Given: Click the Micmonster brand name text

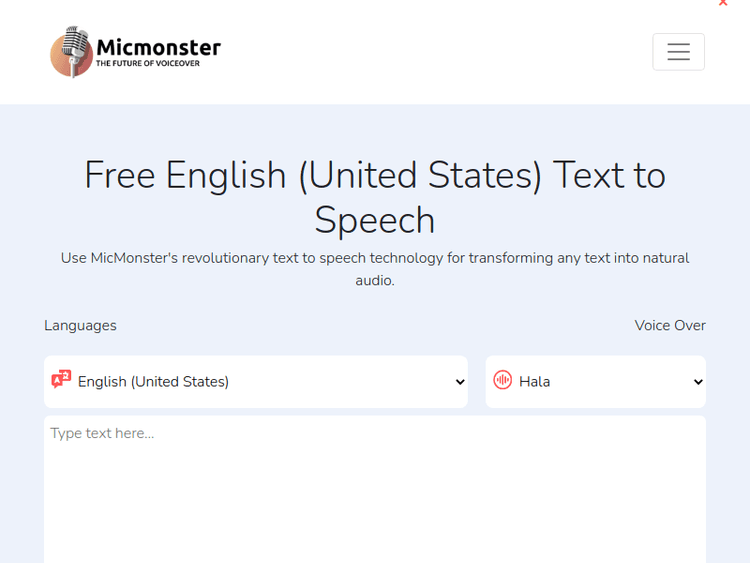Looking at the screenshot, I should pos(158,46).
